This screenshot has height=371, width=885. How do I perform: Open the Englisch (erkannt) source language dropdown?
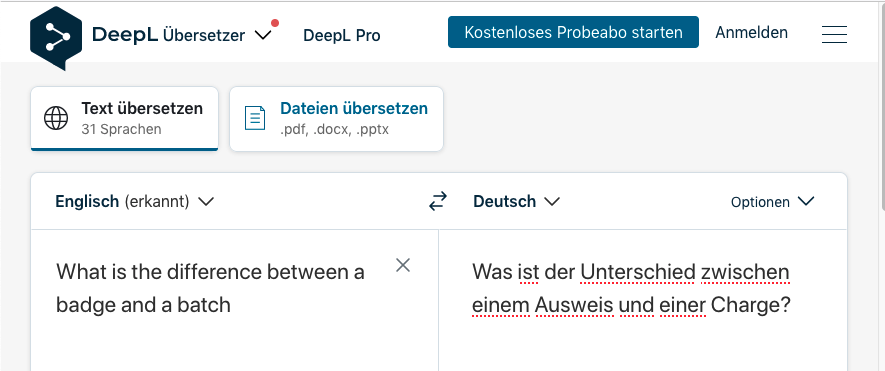134,201
